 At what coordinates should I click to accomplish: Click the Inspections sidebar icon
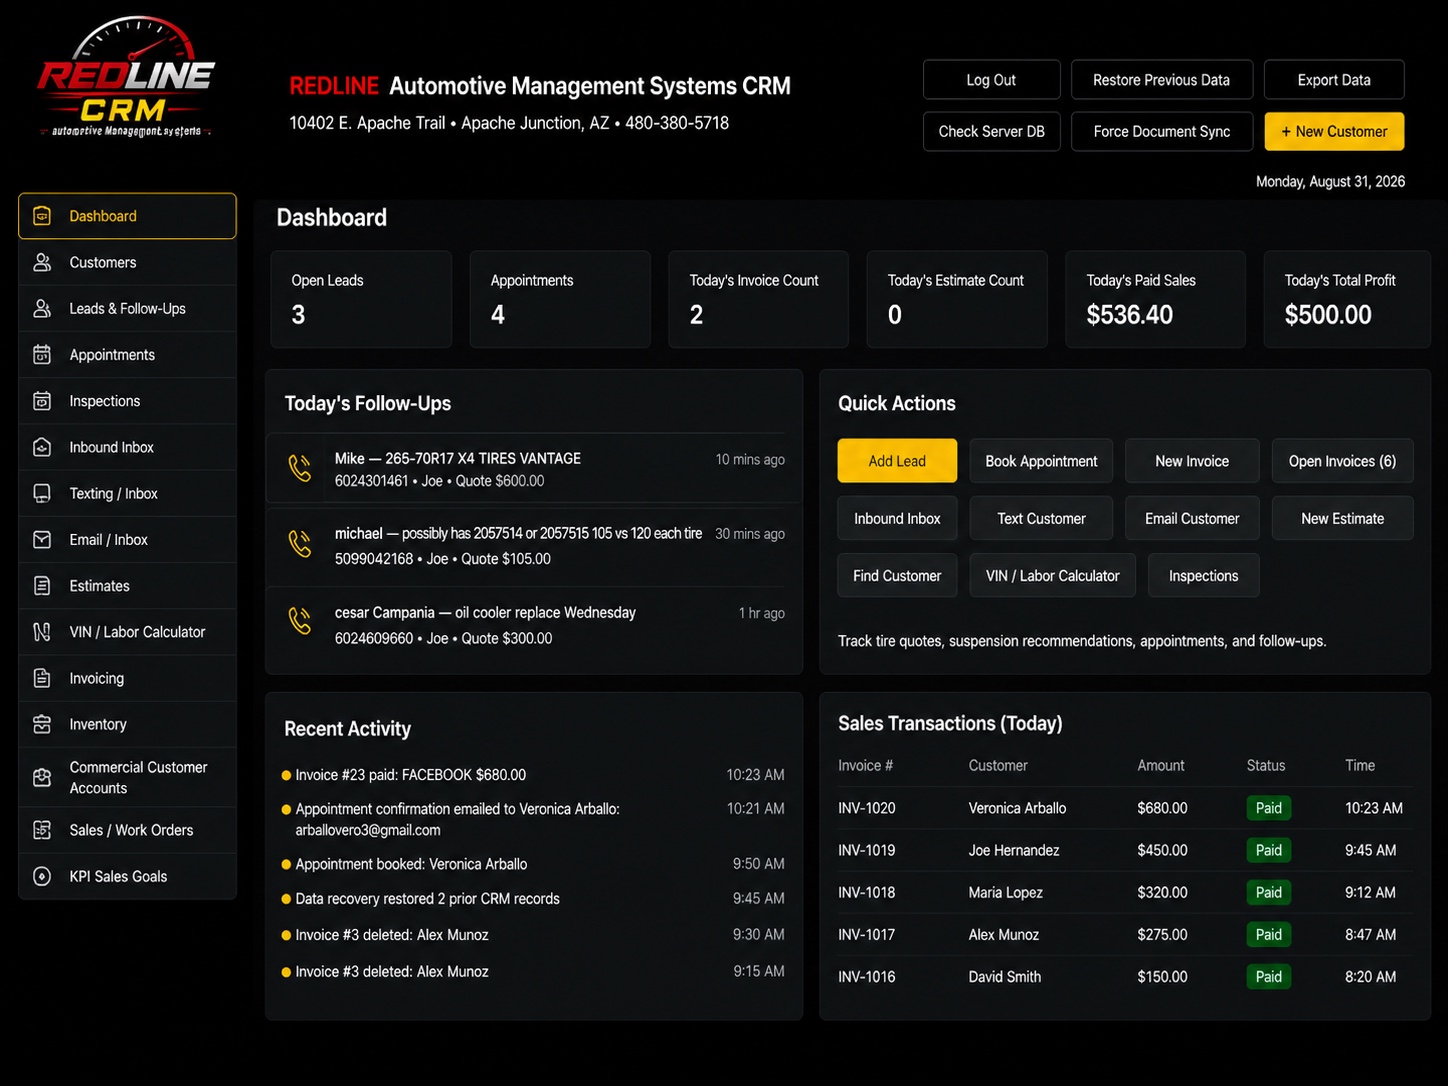[42, 401]
